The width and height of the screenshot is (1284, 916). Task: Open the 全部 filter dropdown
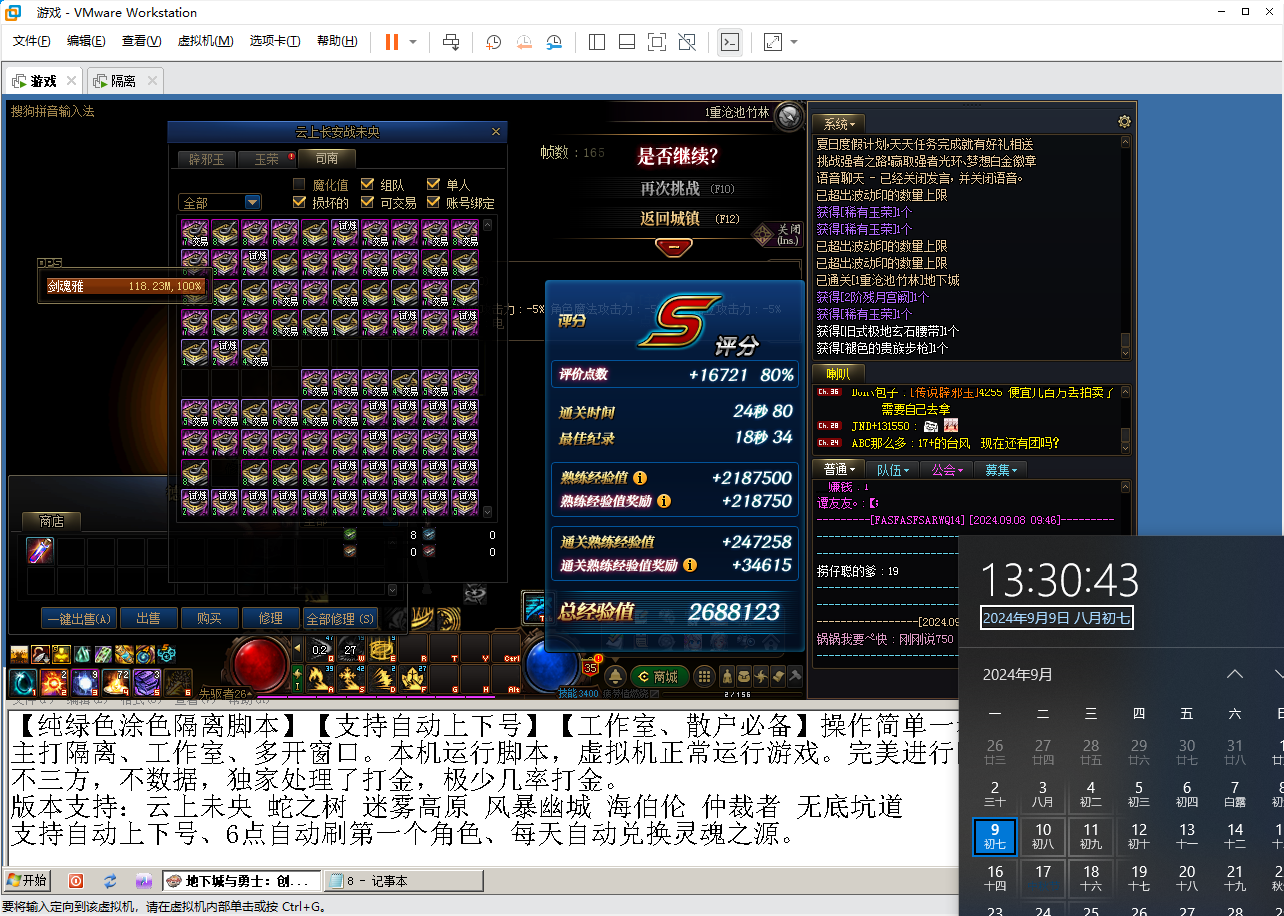coord(220,202)
